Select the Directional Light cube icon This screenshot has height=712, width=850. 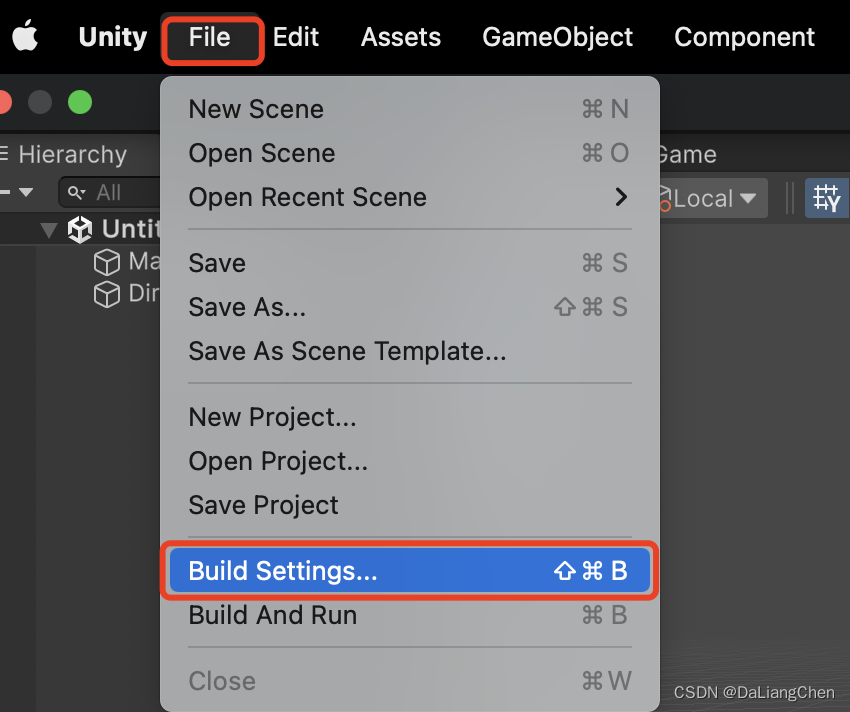pos(107,294)
